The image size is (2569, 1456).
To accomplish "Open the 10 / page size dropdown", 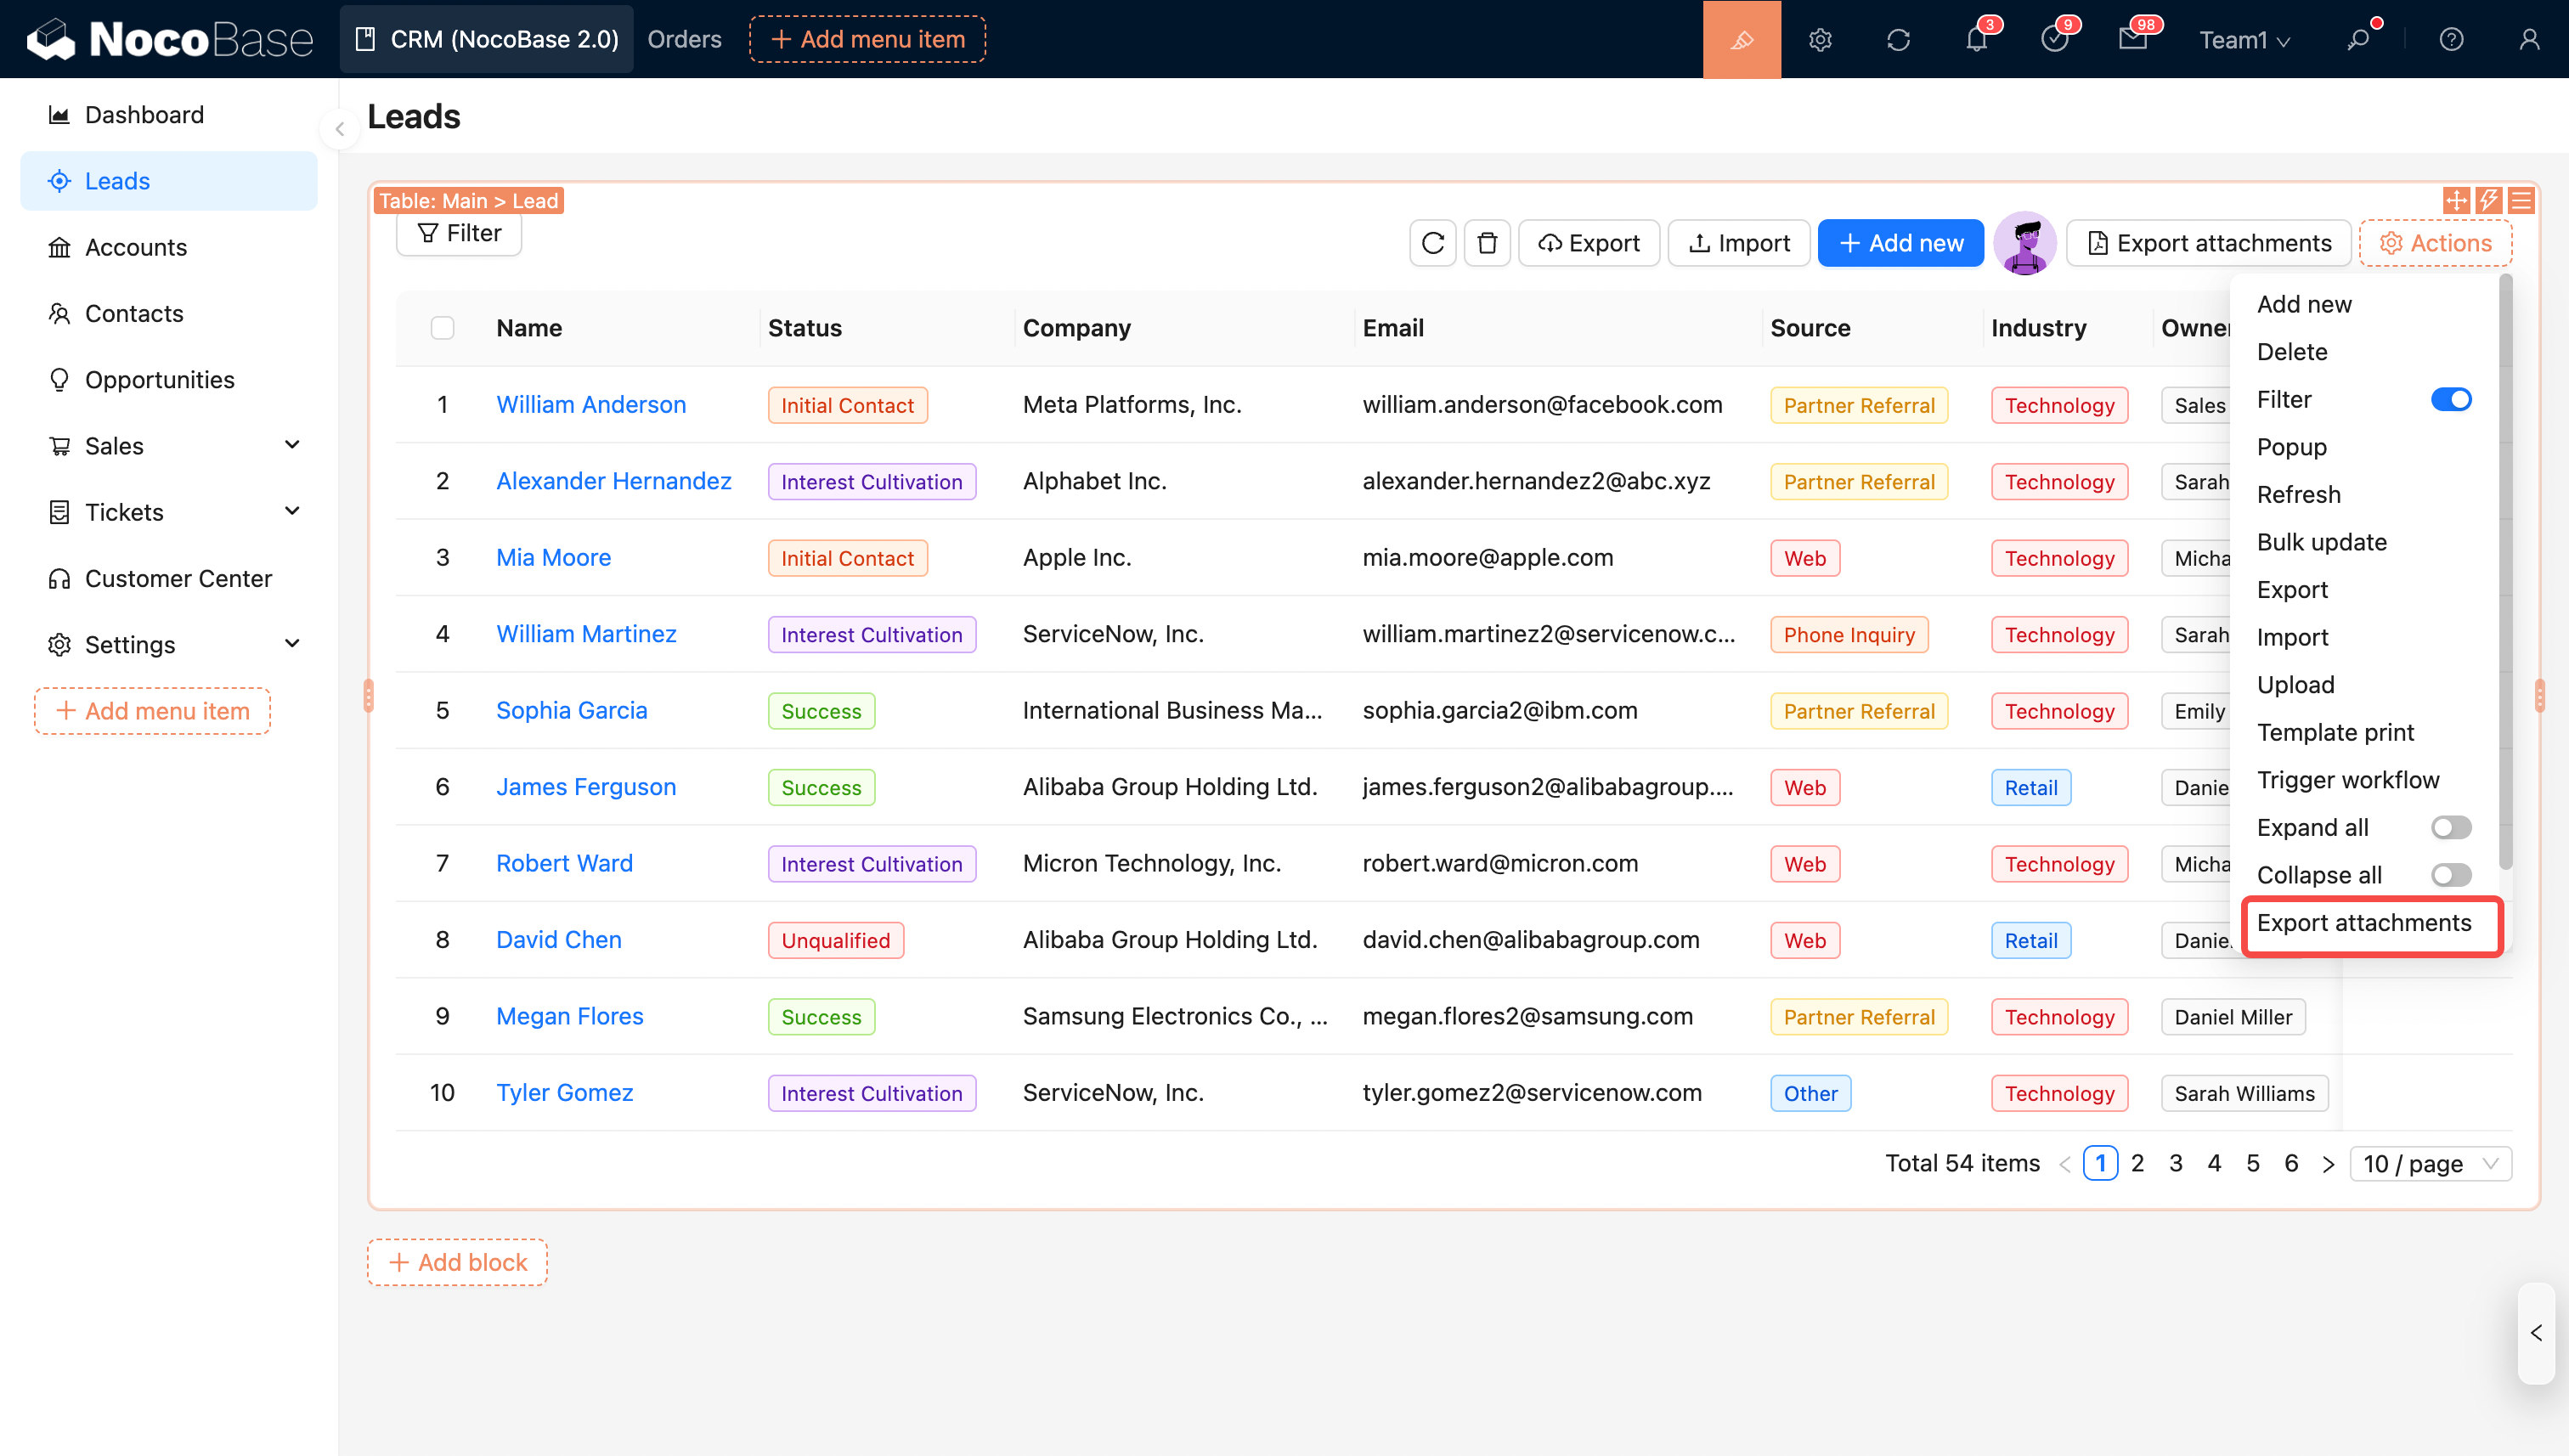I will coord(2429,1164).
